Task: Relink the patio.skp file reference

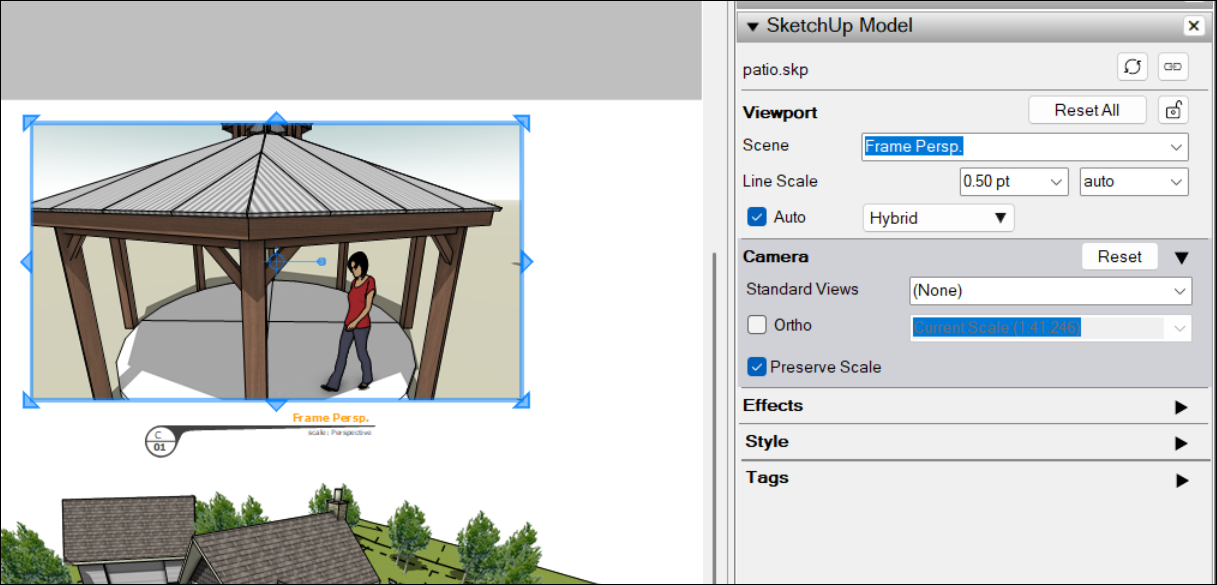Action: [x=1172, y=66]
